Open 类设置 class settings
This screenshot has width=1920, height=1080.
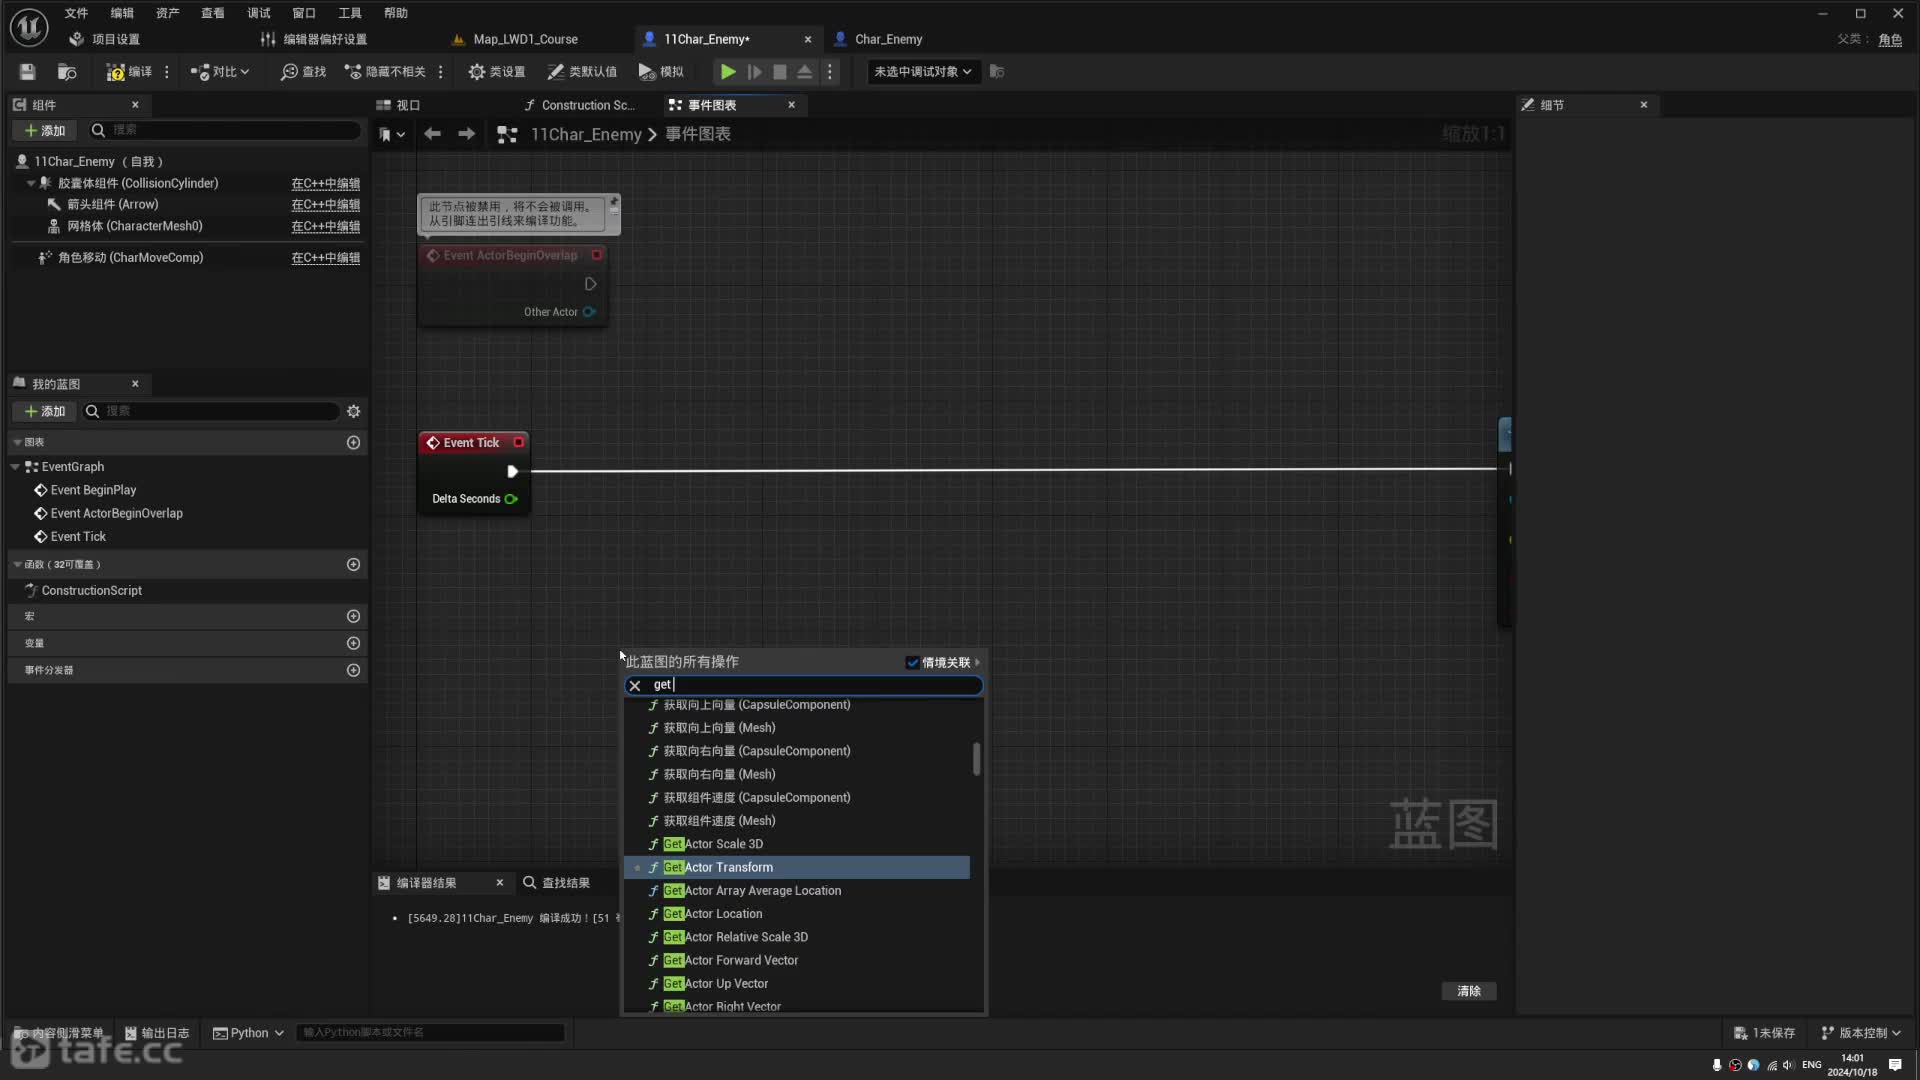(497, 71)
